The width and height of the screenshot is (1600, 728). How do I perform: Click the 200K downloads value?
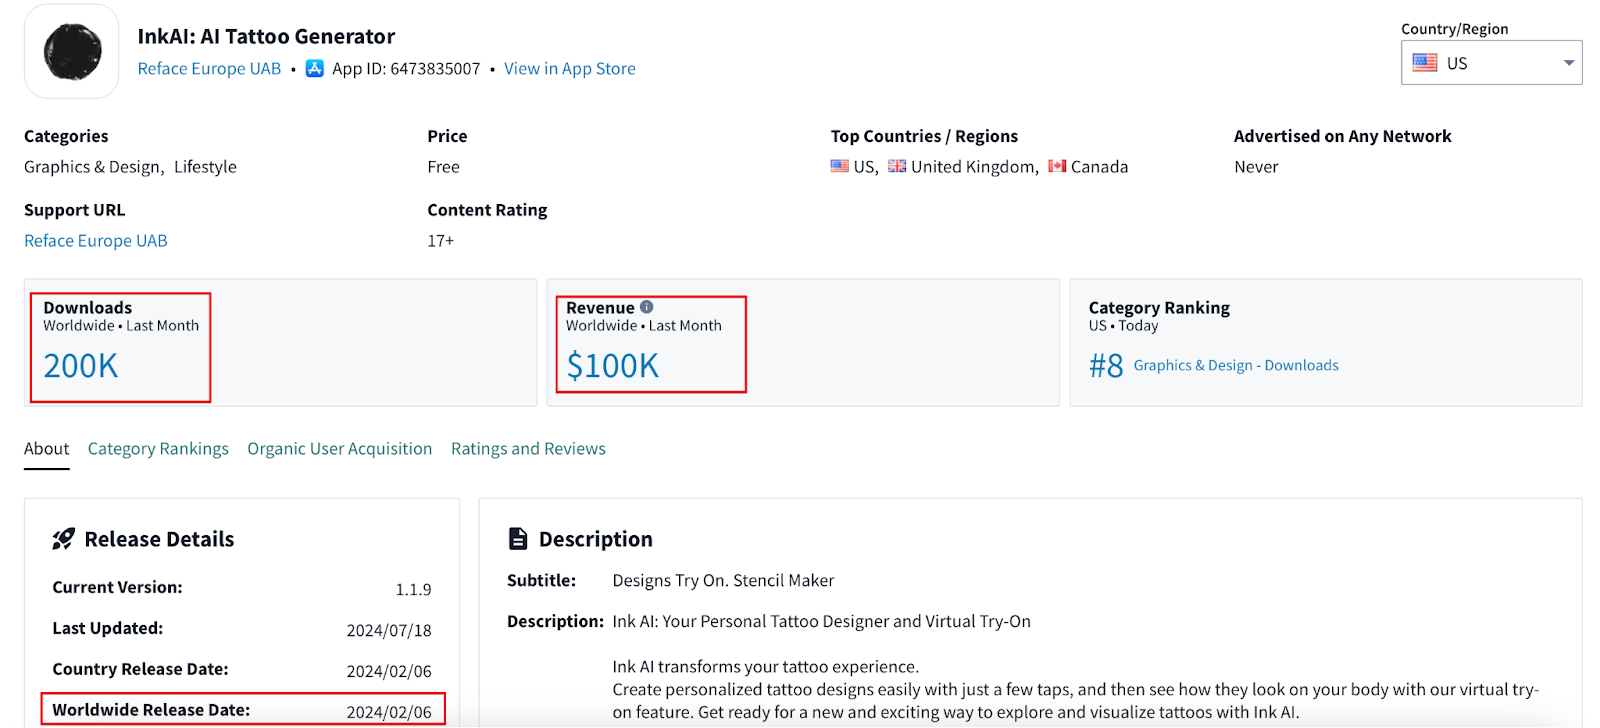[x=81, y=366]
